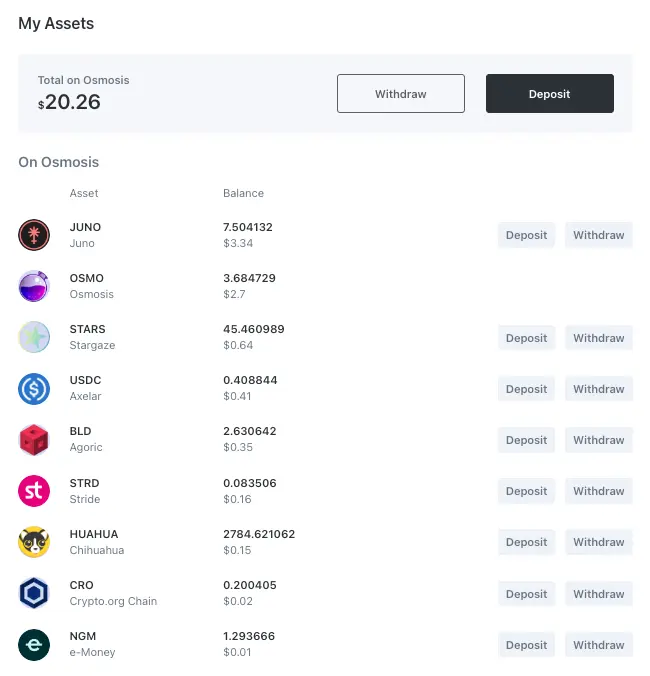Image resolution: width=650 pixels, height=676 pixels.
Task: Deposit BLD Agoric tokens
Action: pyautogui.click(x=526, y=440)
